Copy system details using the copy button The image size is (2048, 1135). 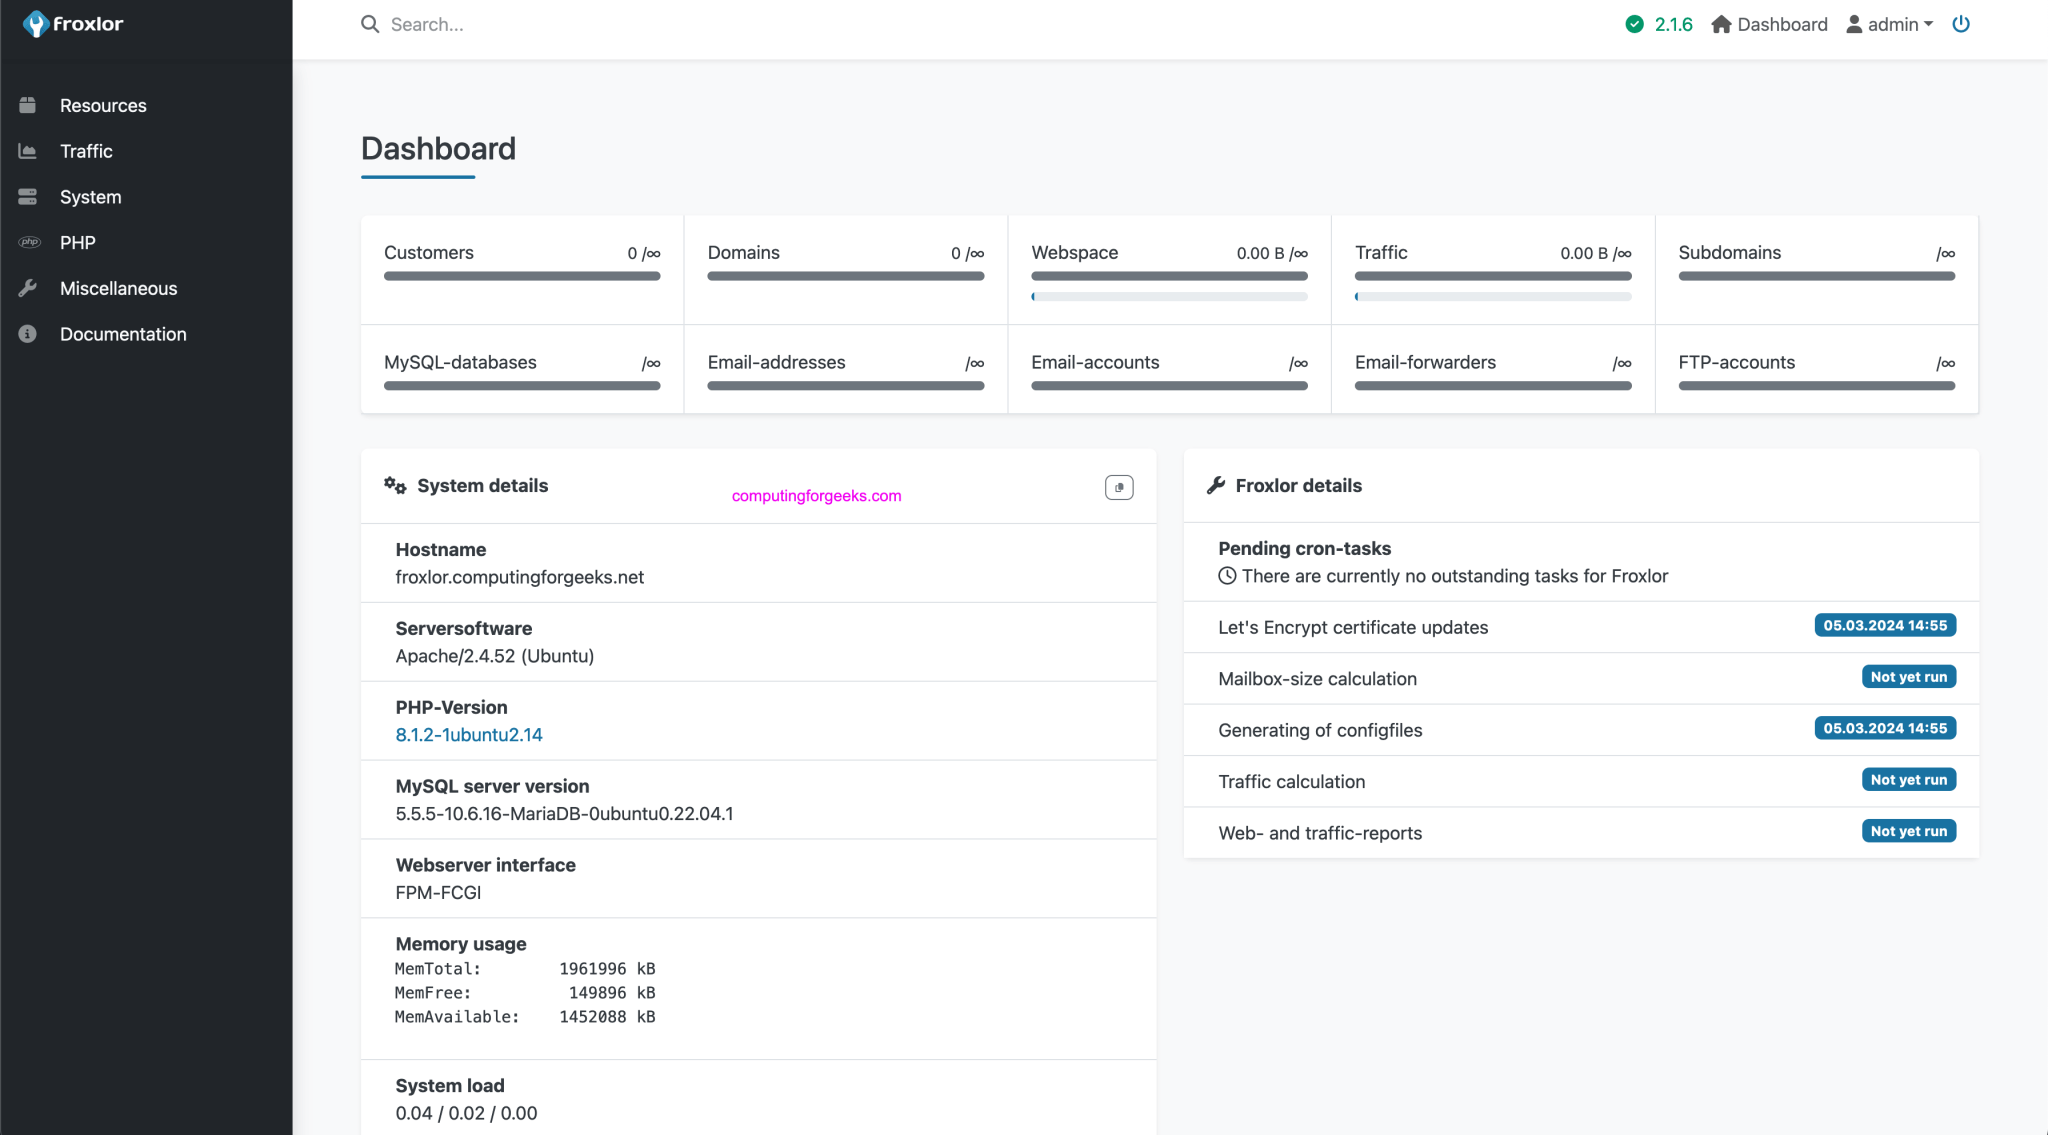pyautogui.click(x=1119, y=487)
